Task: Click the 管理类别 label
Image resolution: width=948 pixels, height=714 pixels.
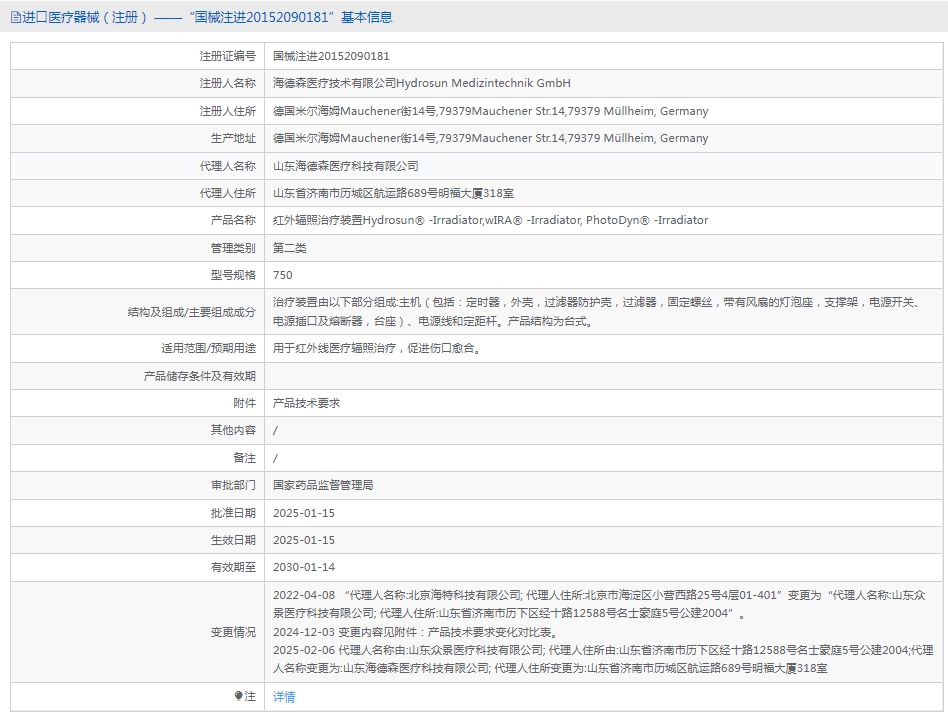Action: coord(233,248)
